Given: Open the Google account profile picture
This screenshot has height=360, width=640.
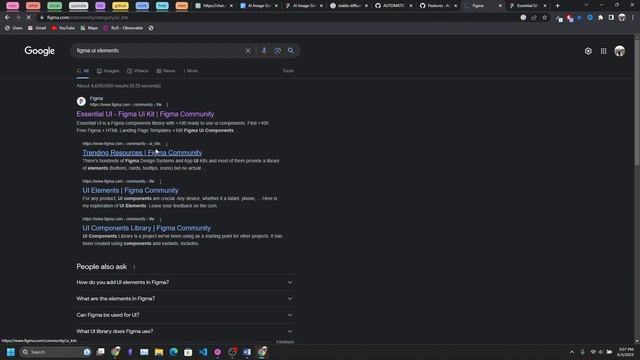Looking at the screenshot, I should [620, 51].
